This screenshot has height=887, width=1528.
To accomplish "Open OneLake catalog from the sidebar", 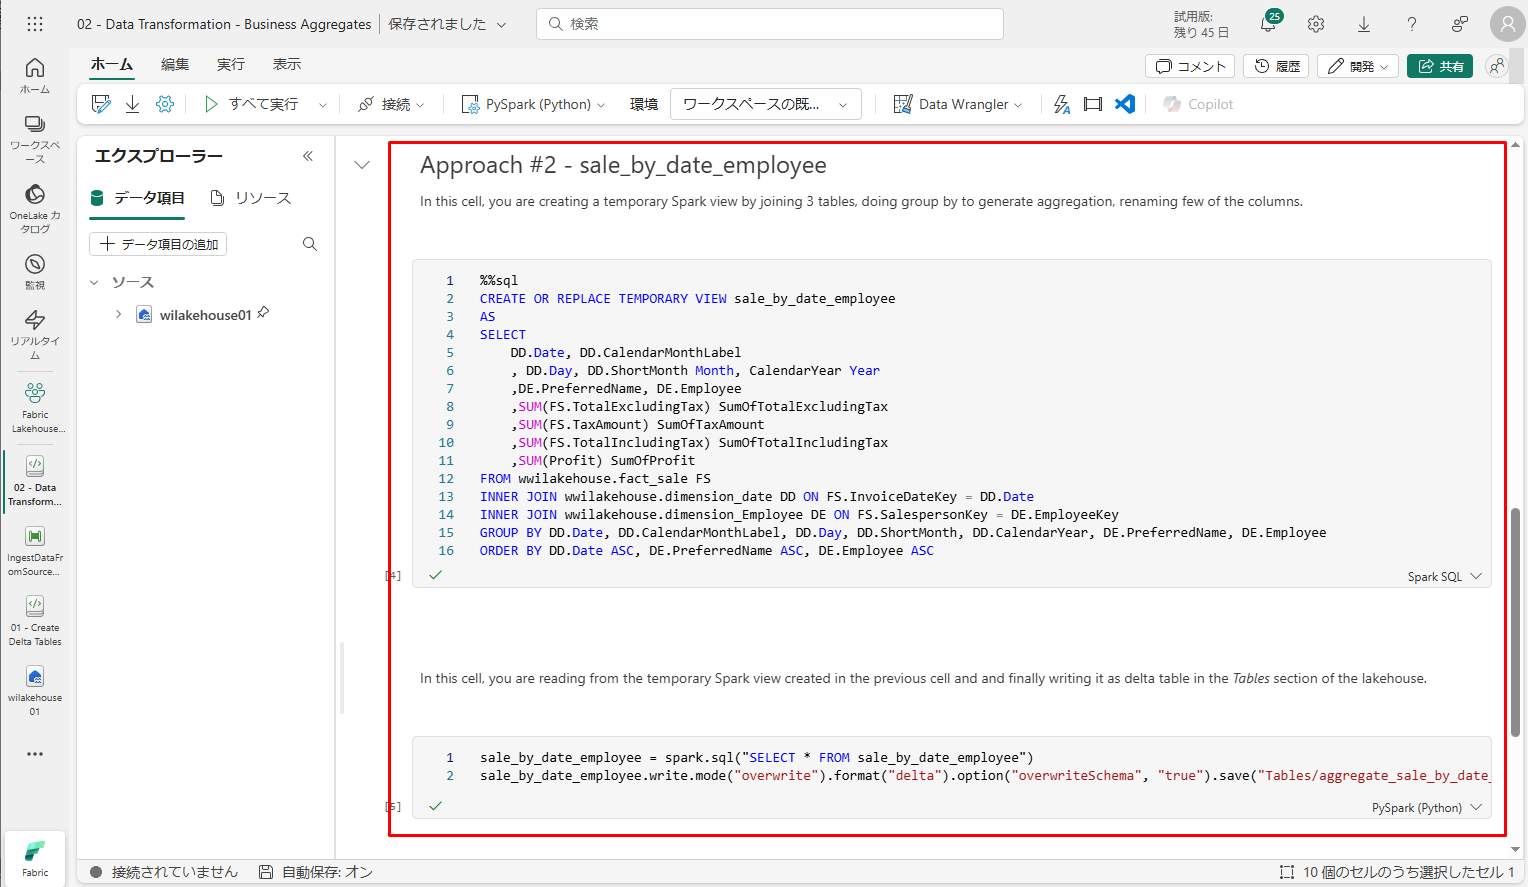I will pos(35,208).
